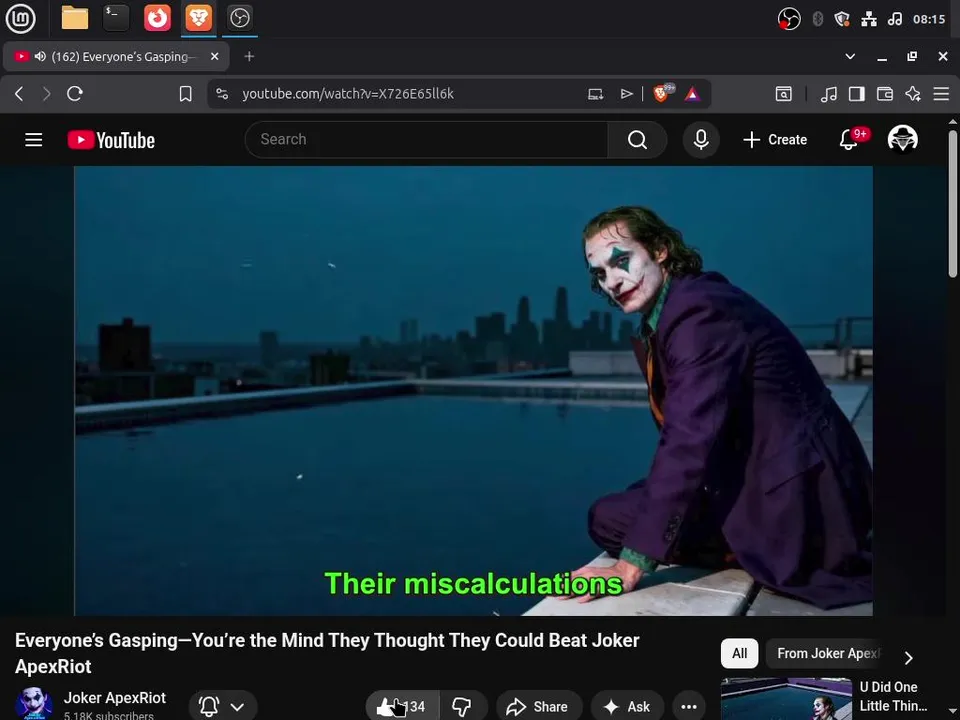
Task: Open YouTube guide hamburger menu
Action: (x=34, y=140)
